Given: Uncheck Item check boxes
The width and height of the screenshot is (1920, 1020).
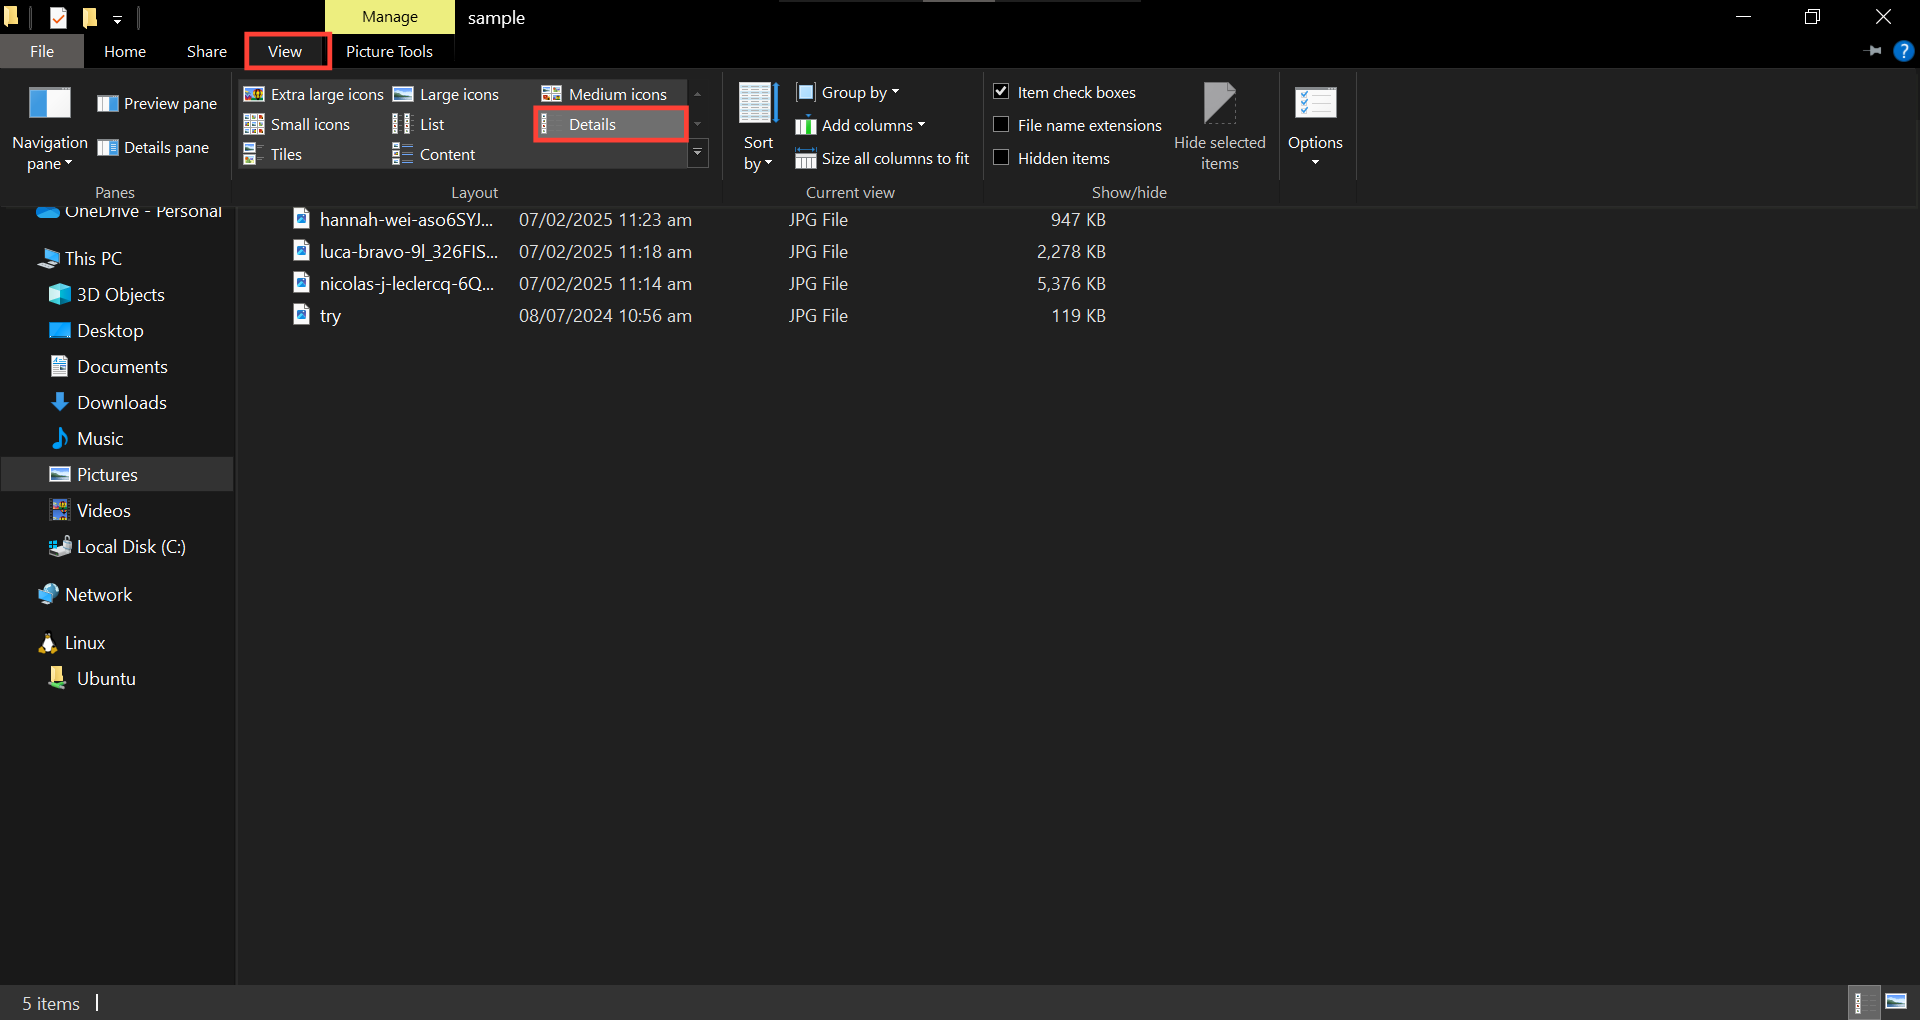Looking at the screenshot, I should point(1001,92).
